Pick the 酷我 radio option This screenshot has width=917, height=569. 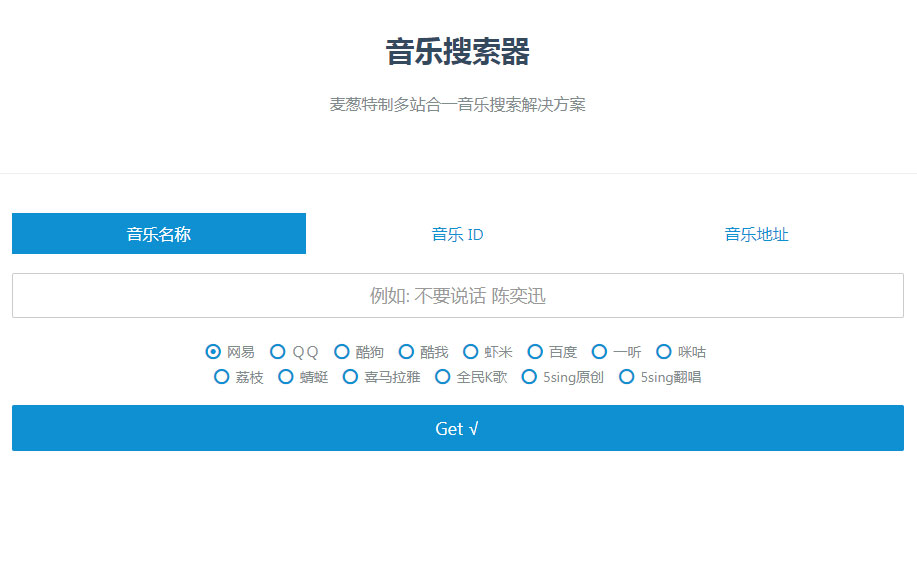pos(406,352)
